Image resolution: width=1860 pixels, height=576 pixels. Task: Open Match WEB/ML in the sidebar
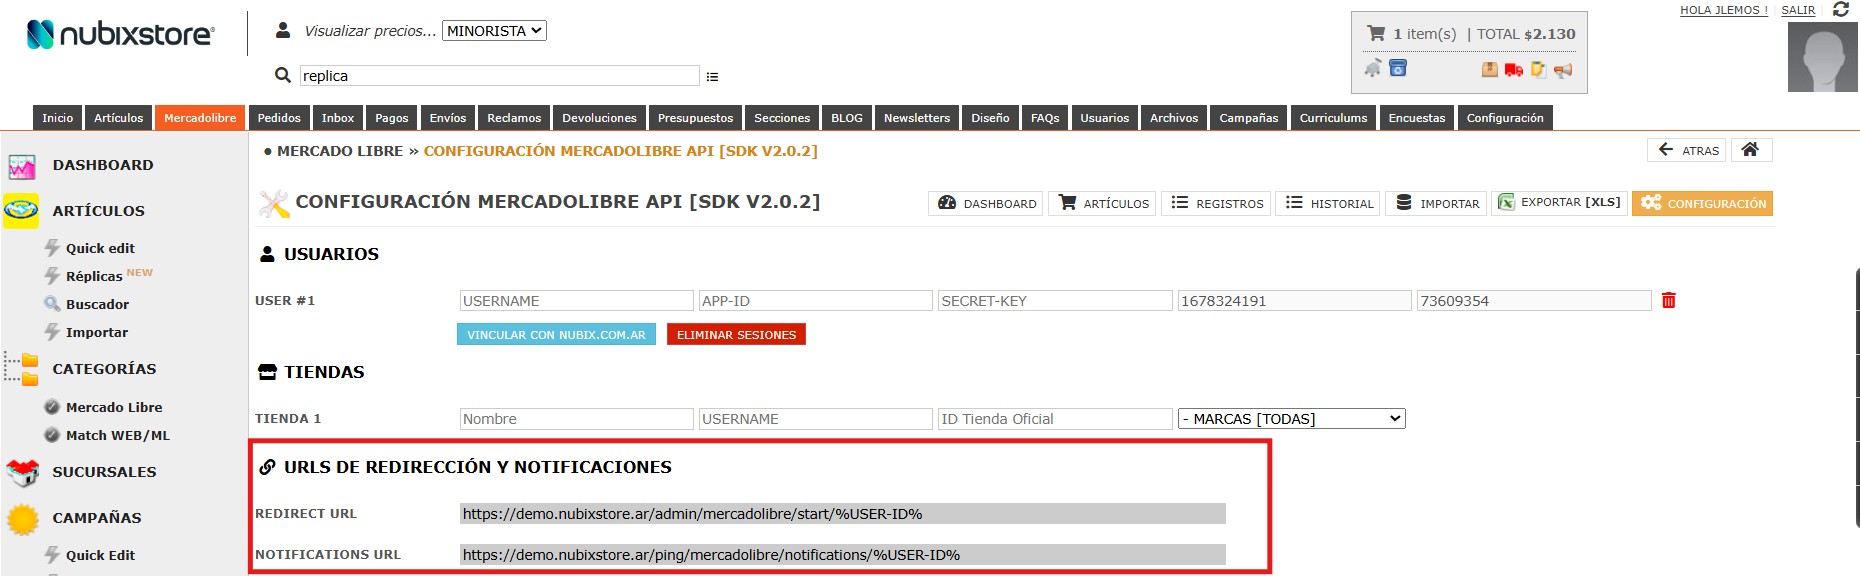pyautogui.click(x=118, y=435)
